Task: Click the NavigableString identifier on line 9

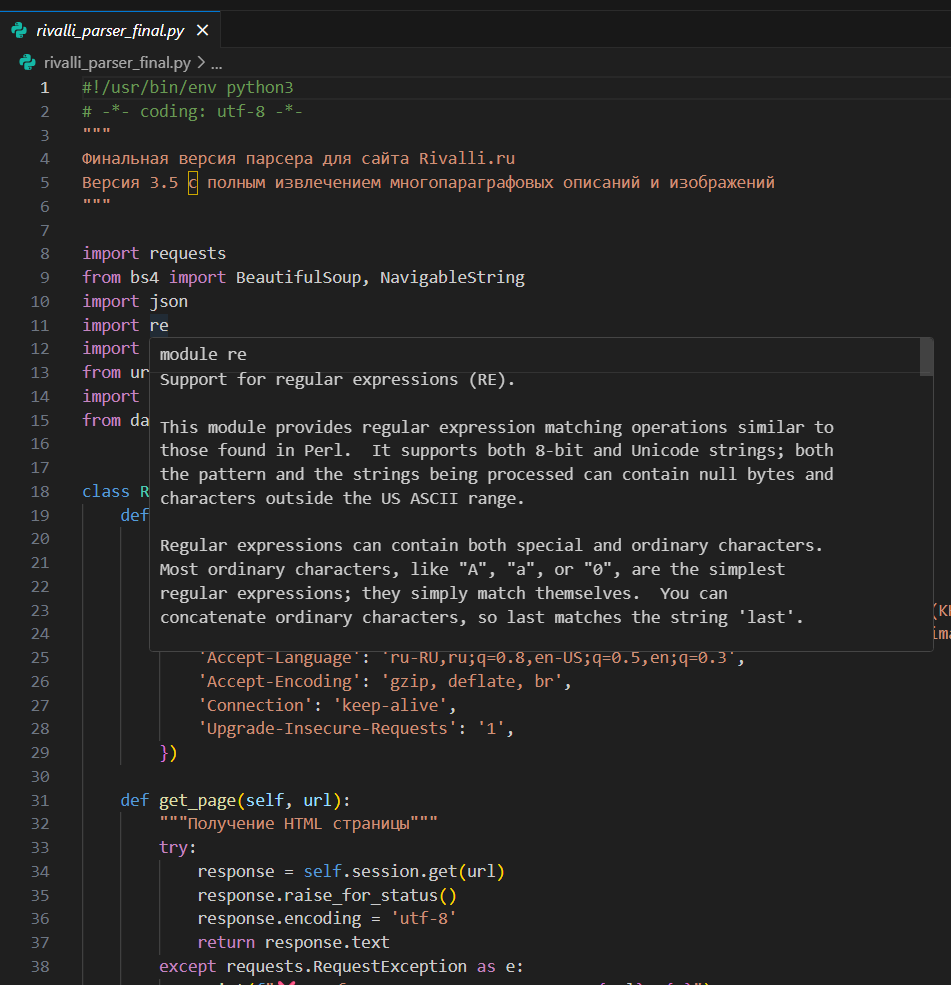Action: click(452, 277)
